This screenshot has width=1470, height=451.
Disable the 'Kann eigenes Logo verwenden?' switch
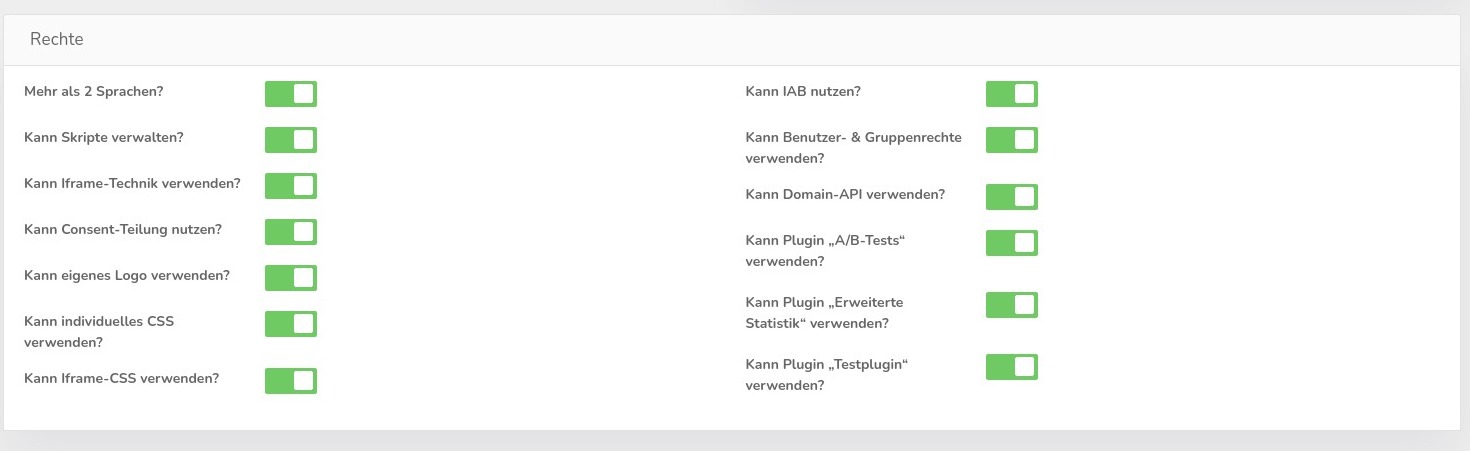pos(290,278)
